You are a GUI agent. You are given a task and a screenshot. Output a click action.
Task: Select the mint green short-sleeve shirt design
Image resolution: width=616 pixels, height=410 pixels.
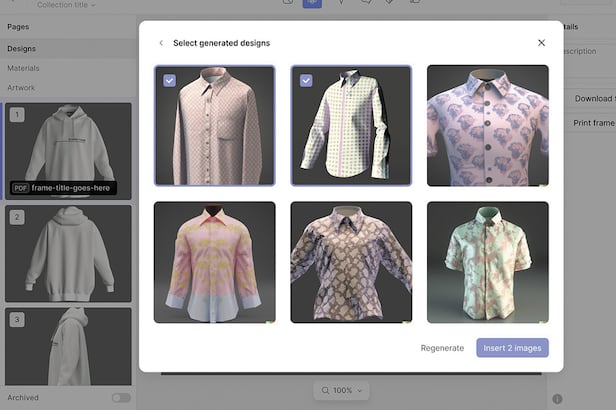point(487,262)
